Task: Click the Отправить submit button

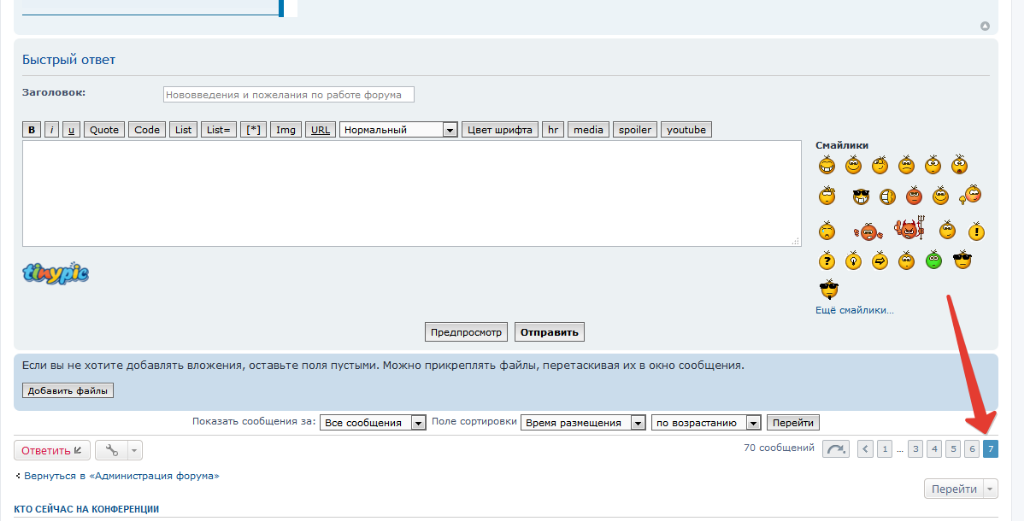Action: pos(549,332)
